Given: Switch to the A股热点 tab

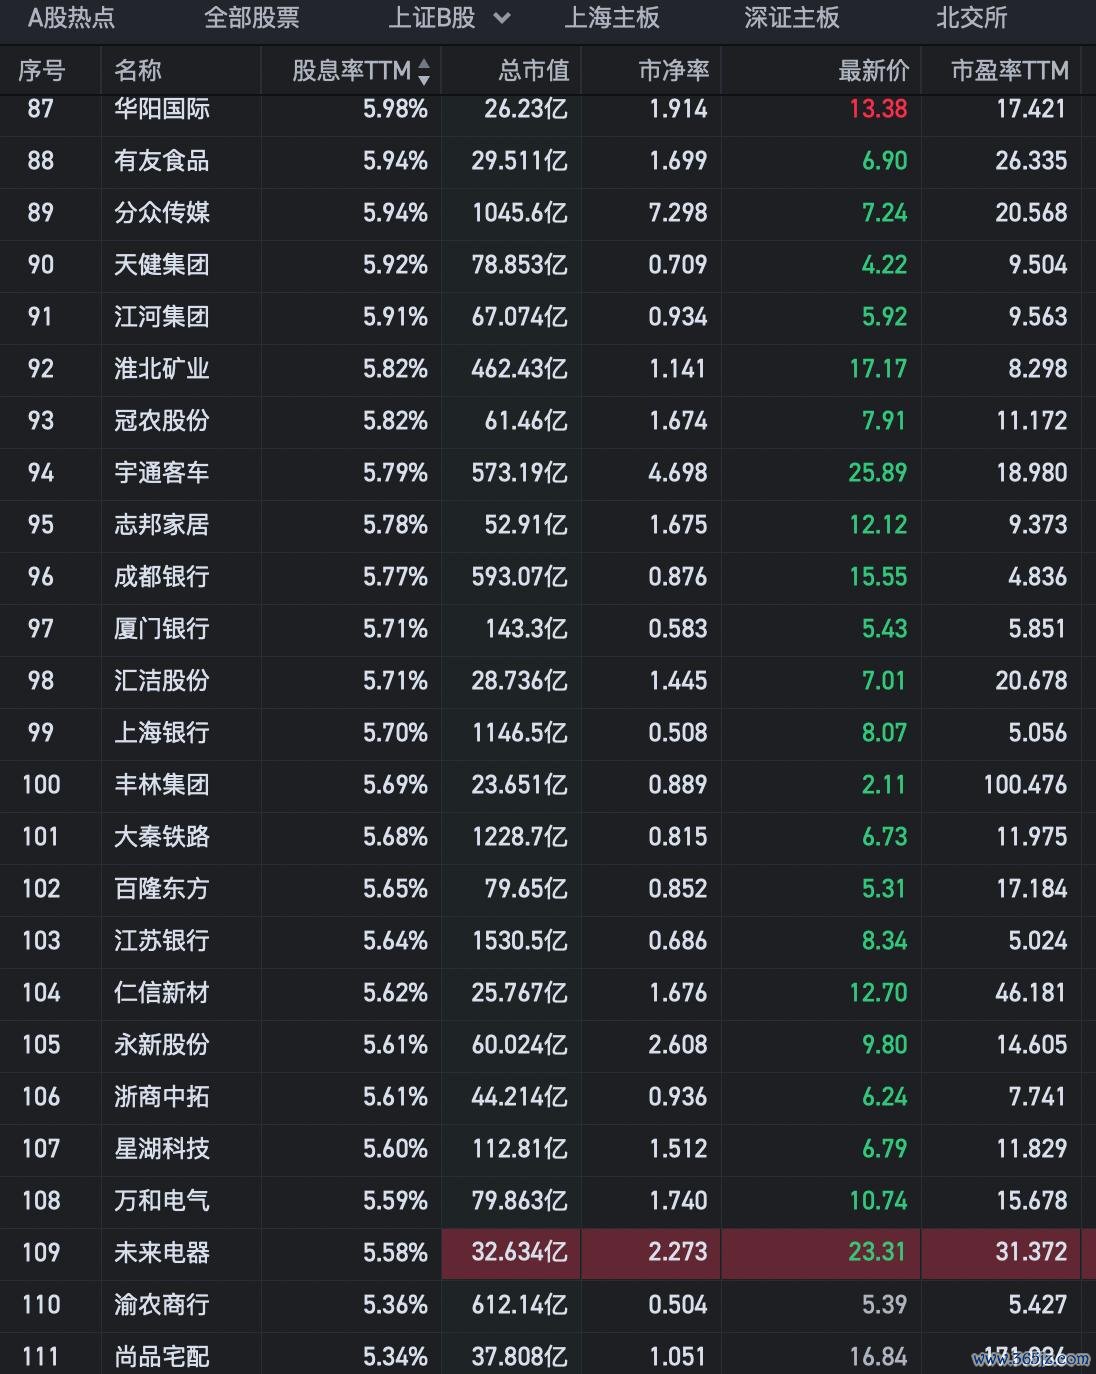Looking at the screenshot, I should (x=71, y=18).
